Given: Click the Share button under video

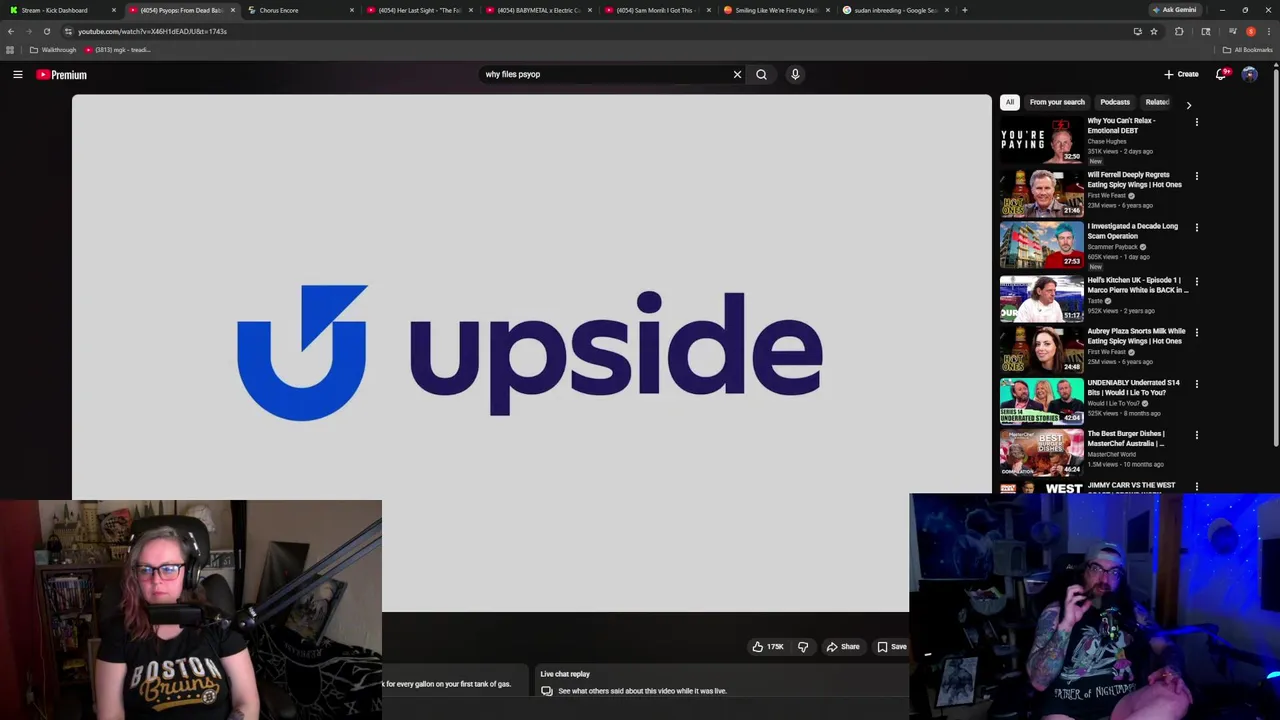Looking at the screenshot, I should point(842,647).
